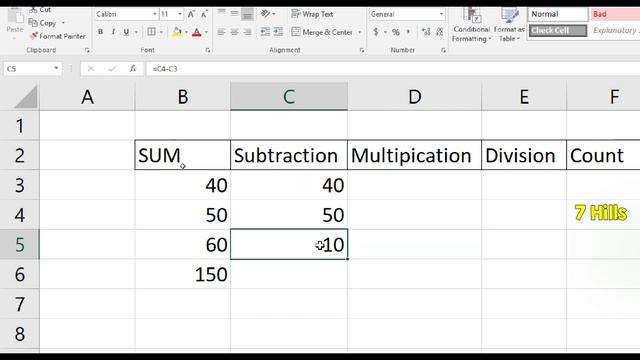This screenshot has width=640, height=360.
Task: Expand the Borders dropdown arrow
Action: pos(161,32)
